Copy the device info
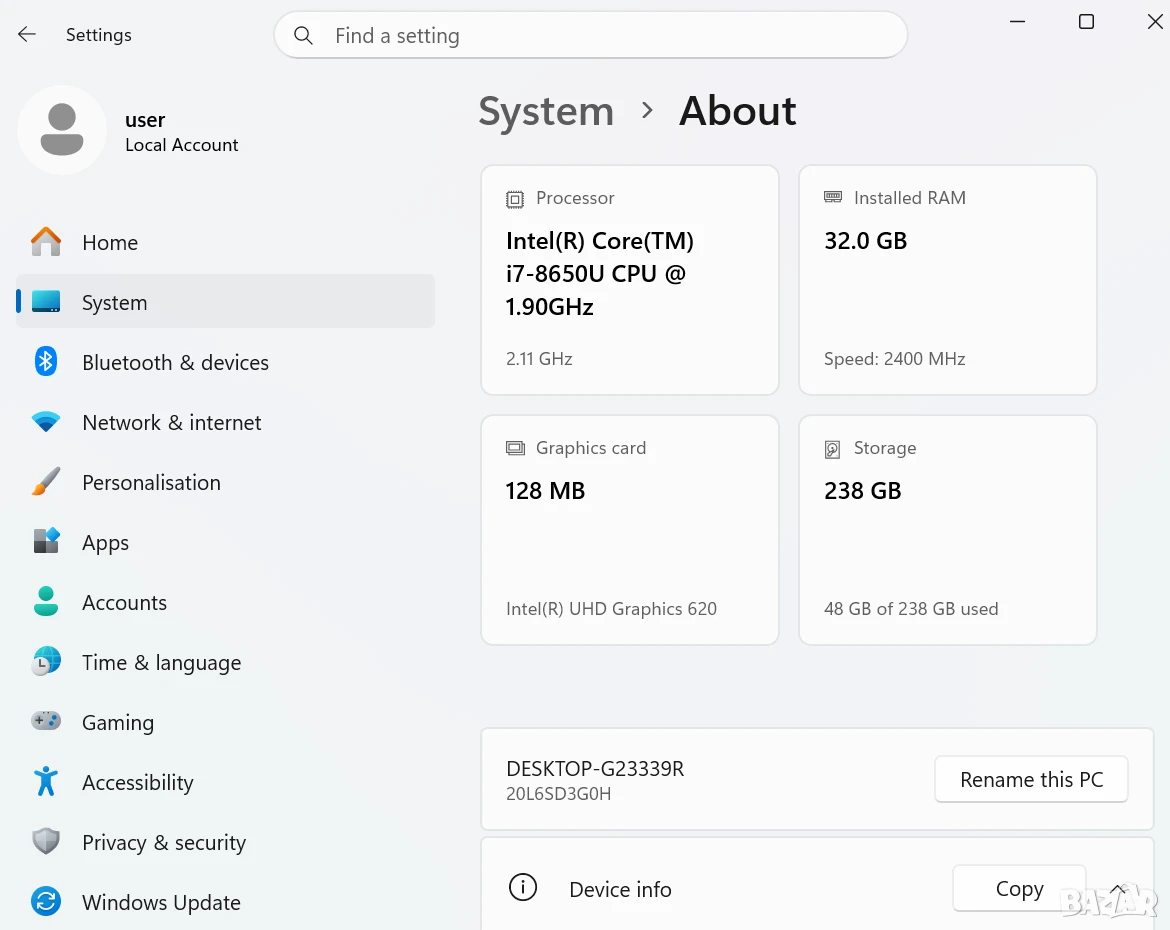The height and width of the screenshot is (930, 1170). coord(1019,888)
